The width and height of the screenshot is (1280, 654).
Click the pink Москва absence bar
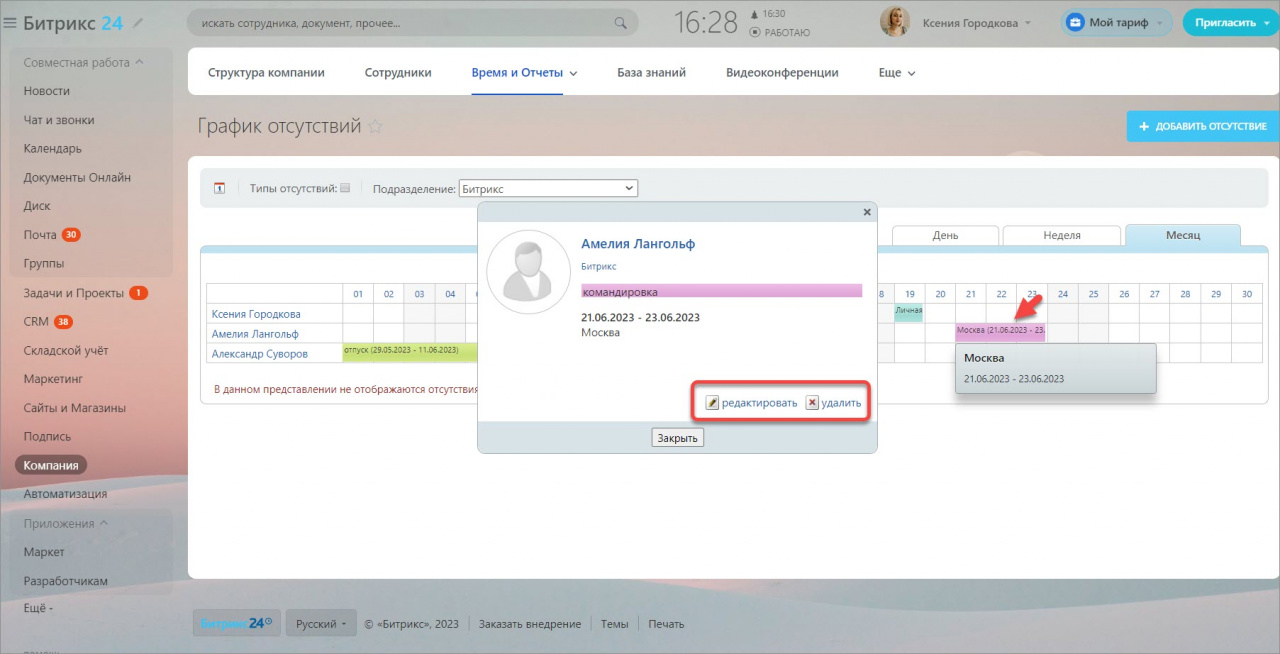[x=1000, y=331]
